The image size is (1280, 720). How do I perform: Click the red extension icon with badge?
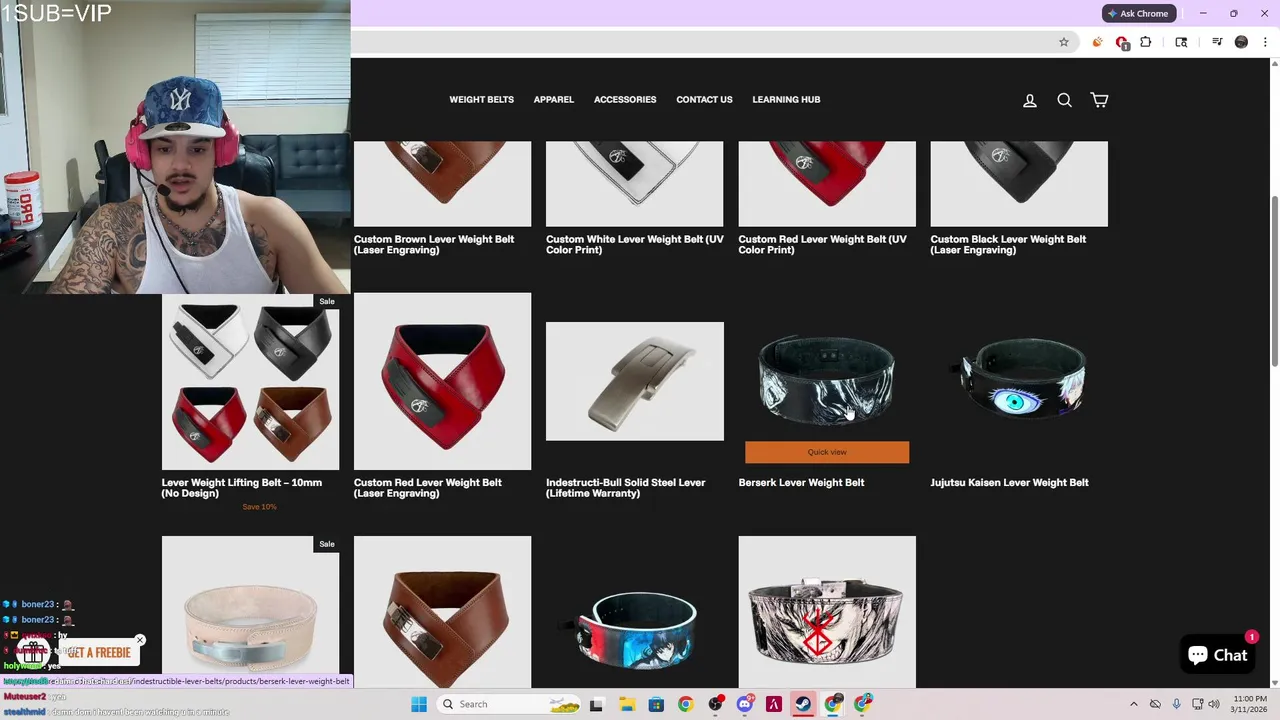click(1122, 43)
